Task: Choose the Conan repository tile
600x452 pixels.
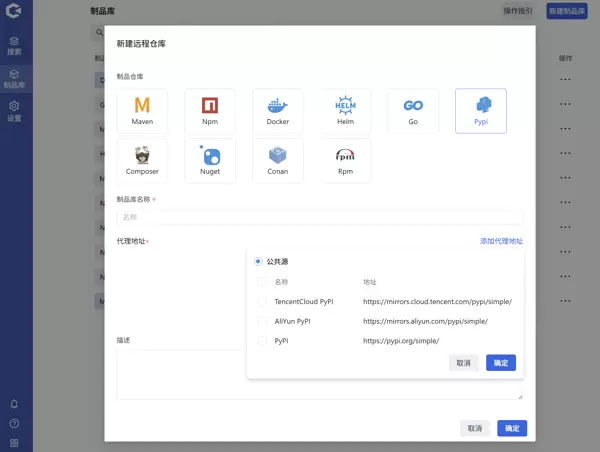Action: [x=277, y=161]
